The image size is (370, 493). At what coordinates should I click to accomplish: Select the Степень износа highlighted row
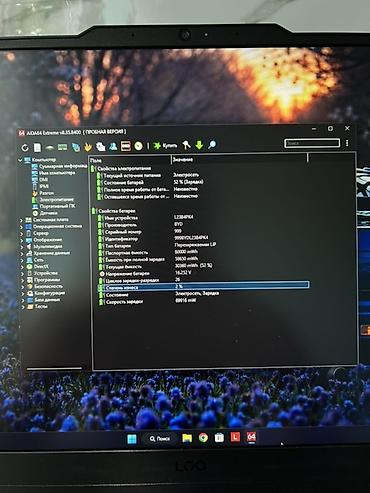point(204,286)
